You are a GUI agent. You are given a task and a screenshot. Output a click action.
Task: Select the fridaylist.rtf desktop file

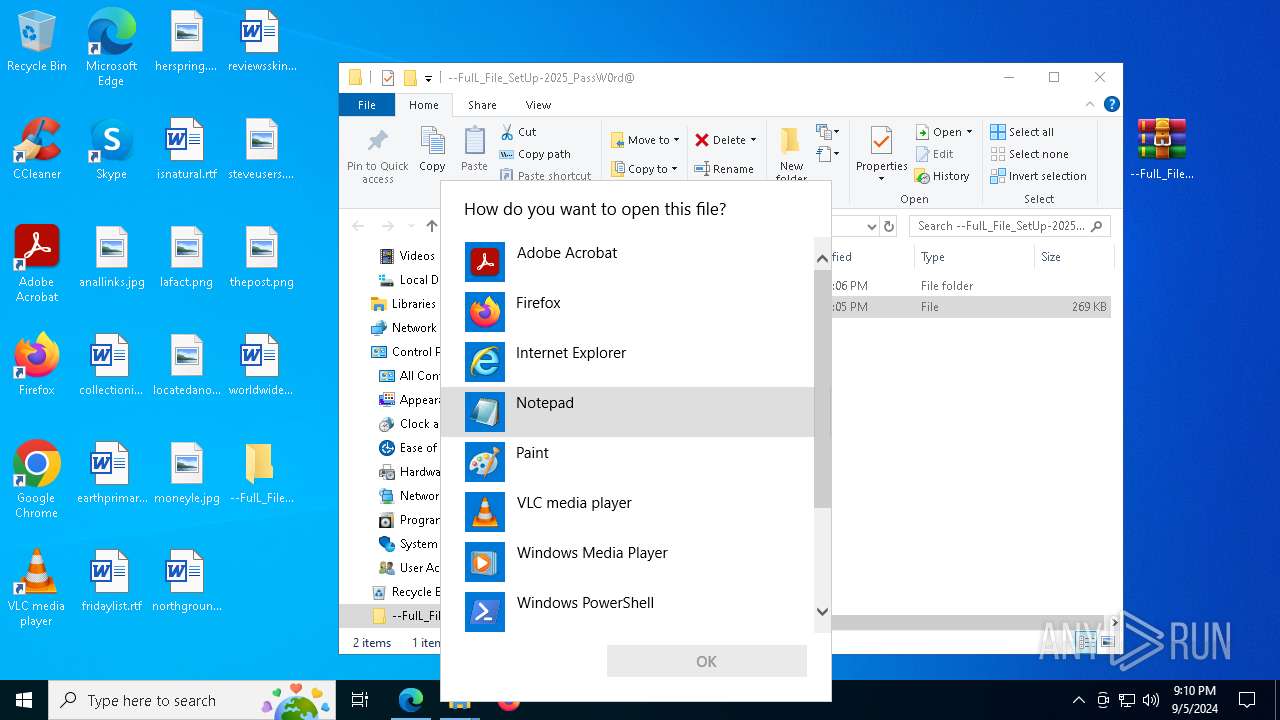pyautogui.click(x=111, y=581)
